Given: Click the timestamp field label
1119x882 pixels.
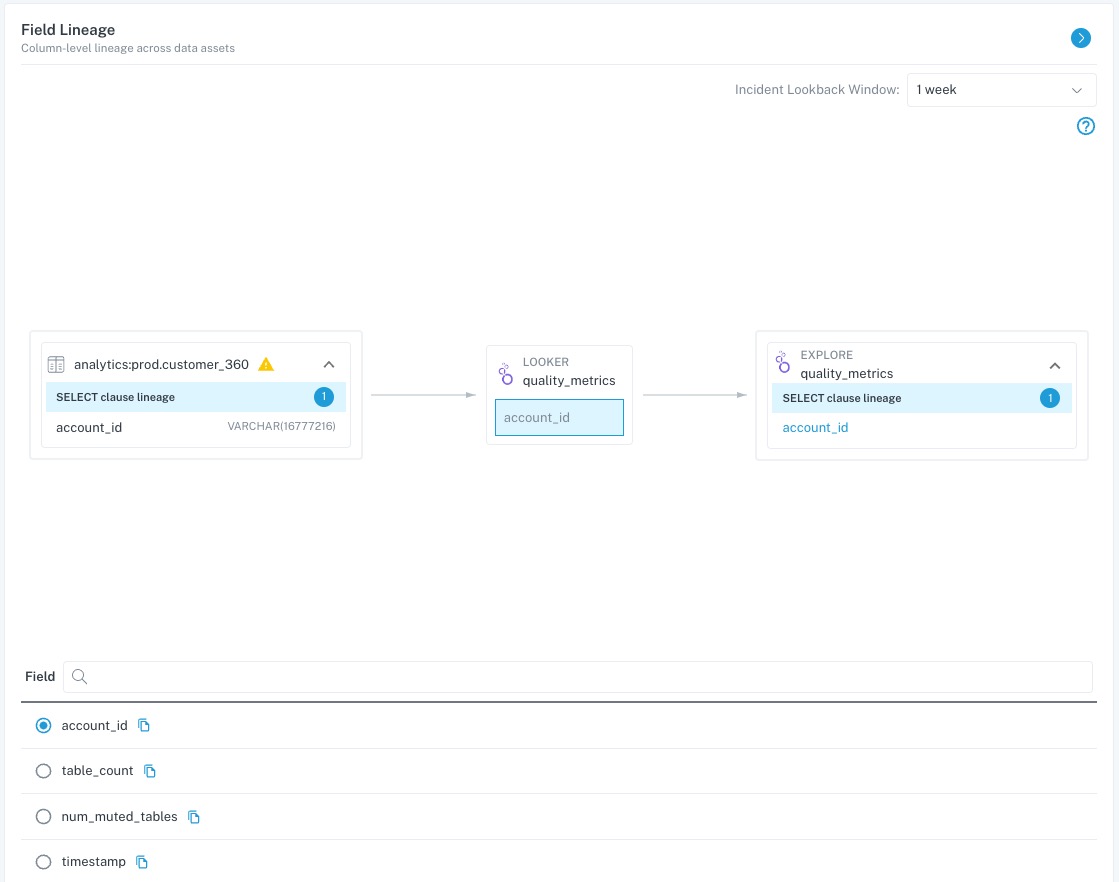Looking at the screenshot, I should click(x=93, y=862).
